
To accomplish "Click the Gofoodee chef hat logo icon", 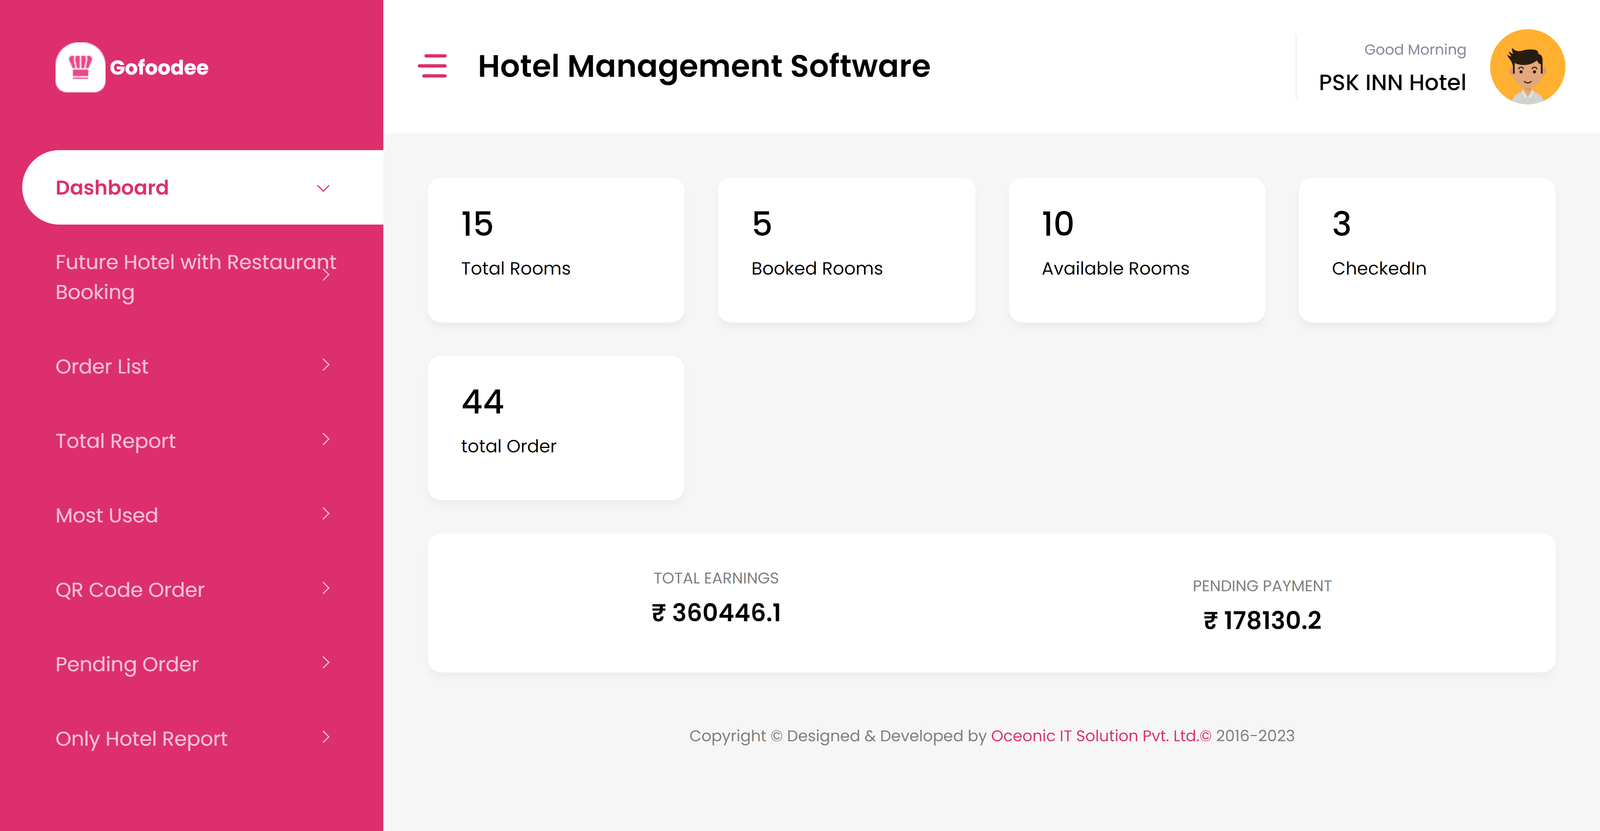I will [x=80, y=67].
